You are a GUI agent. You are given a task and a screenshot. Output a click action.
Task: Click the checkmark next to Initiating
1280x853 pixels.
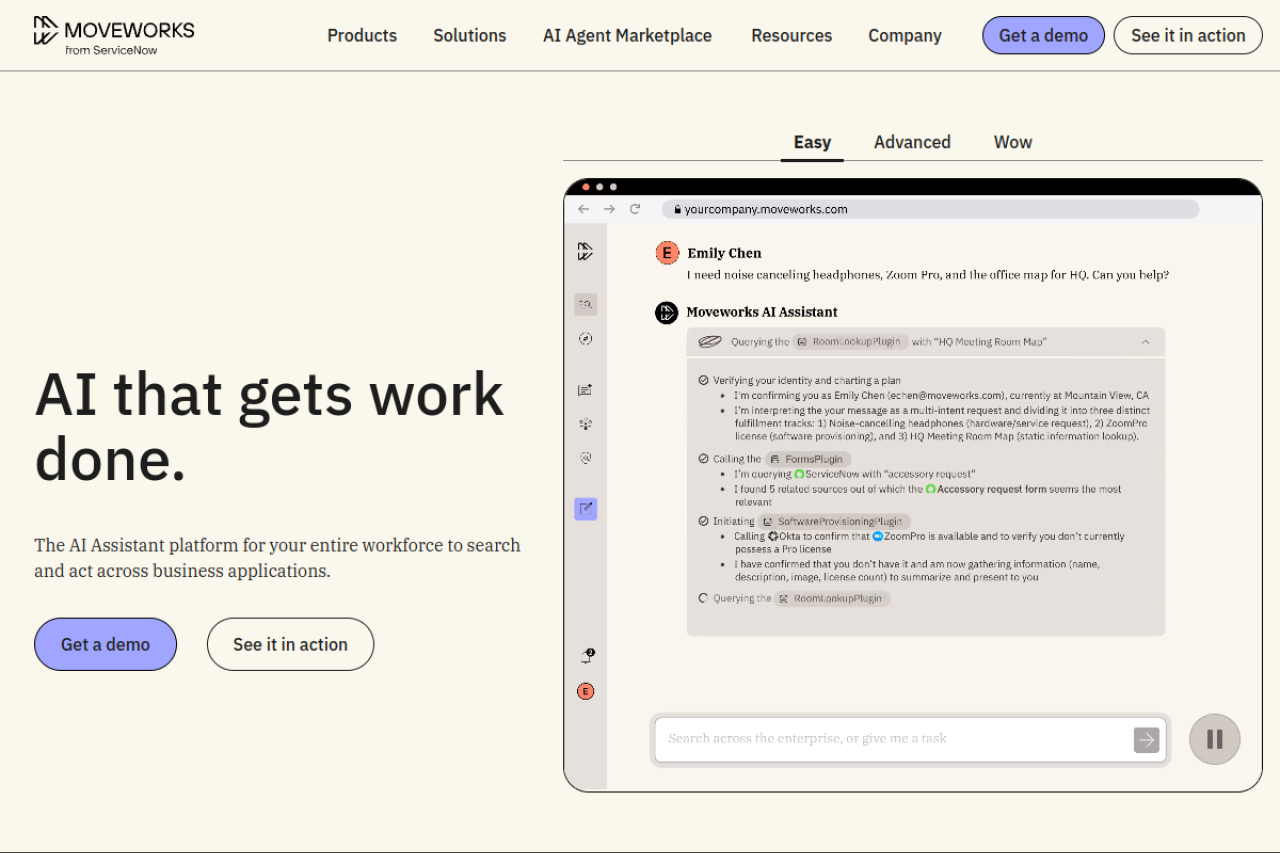tap(703, 522)
